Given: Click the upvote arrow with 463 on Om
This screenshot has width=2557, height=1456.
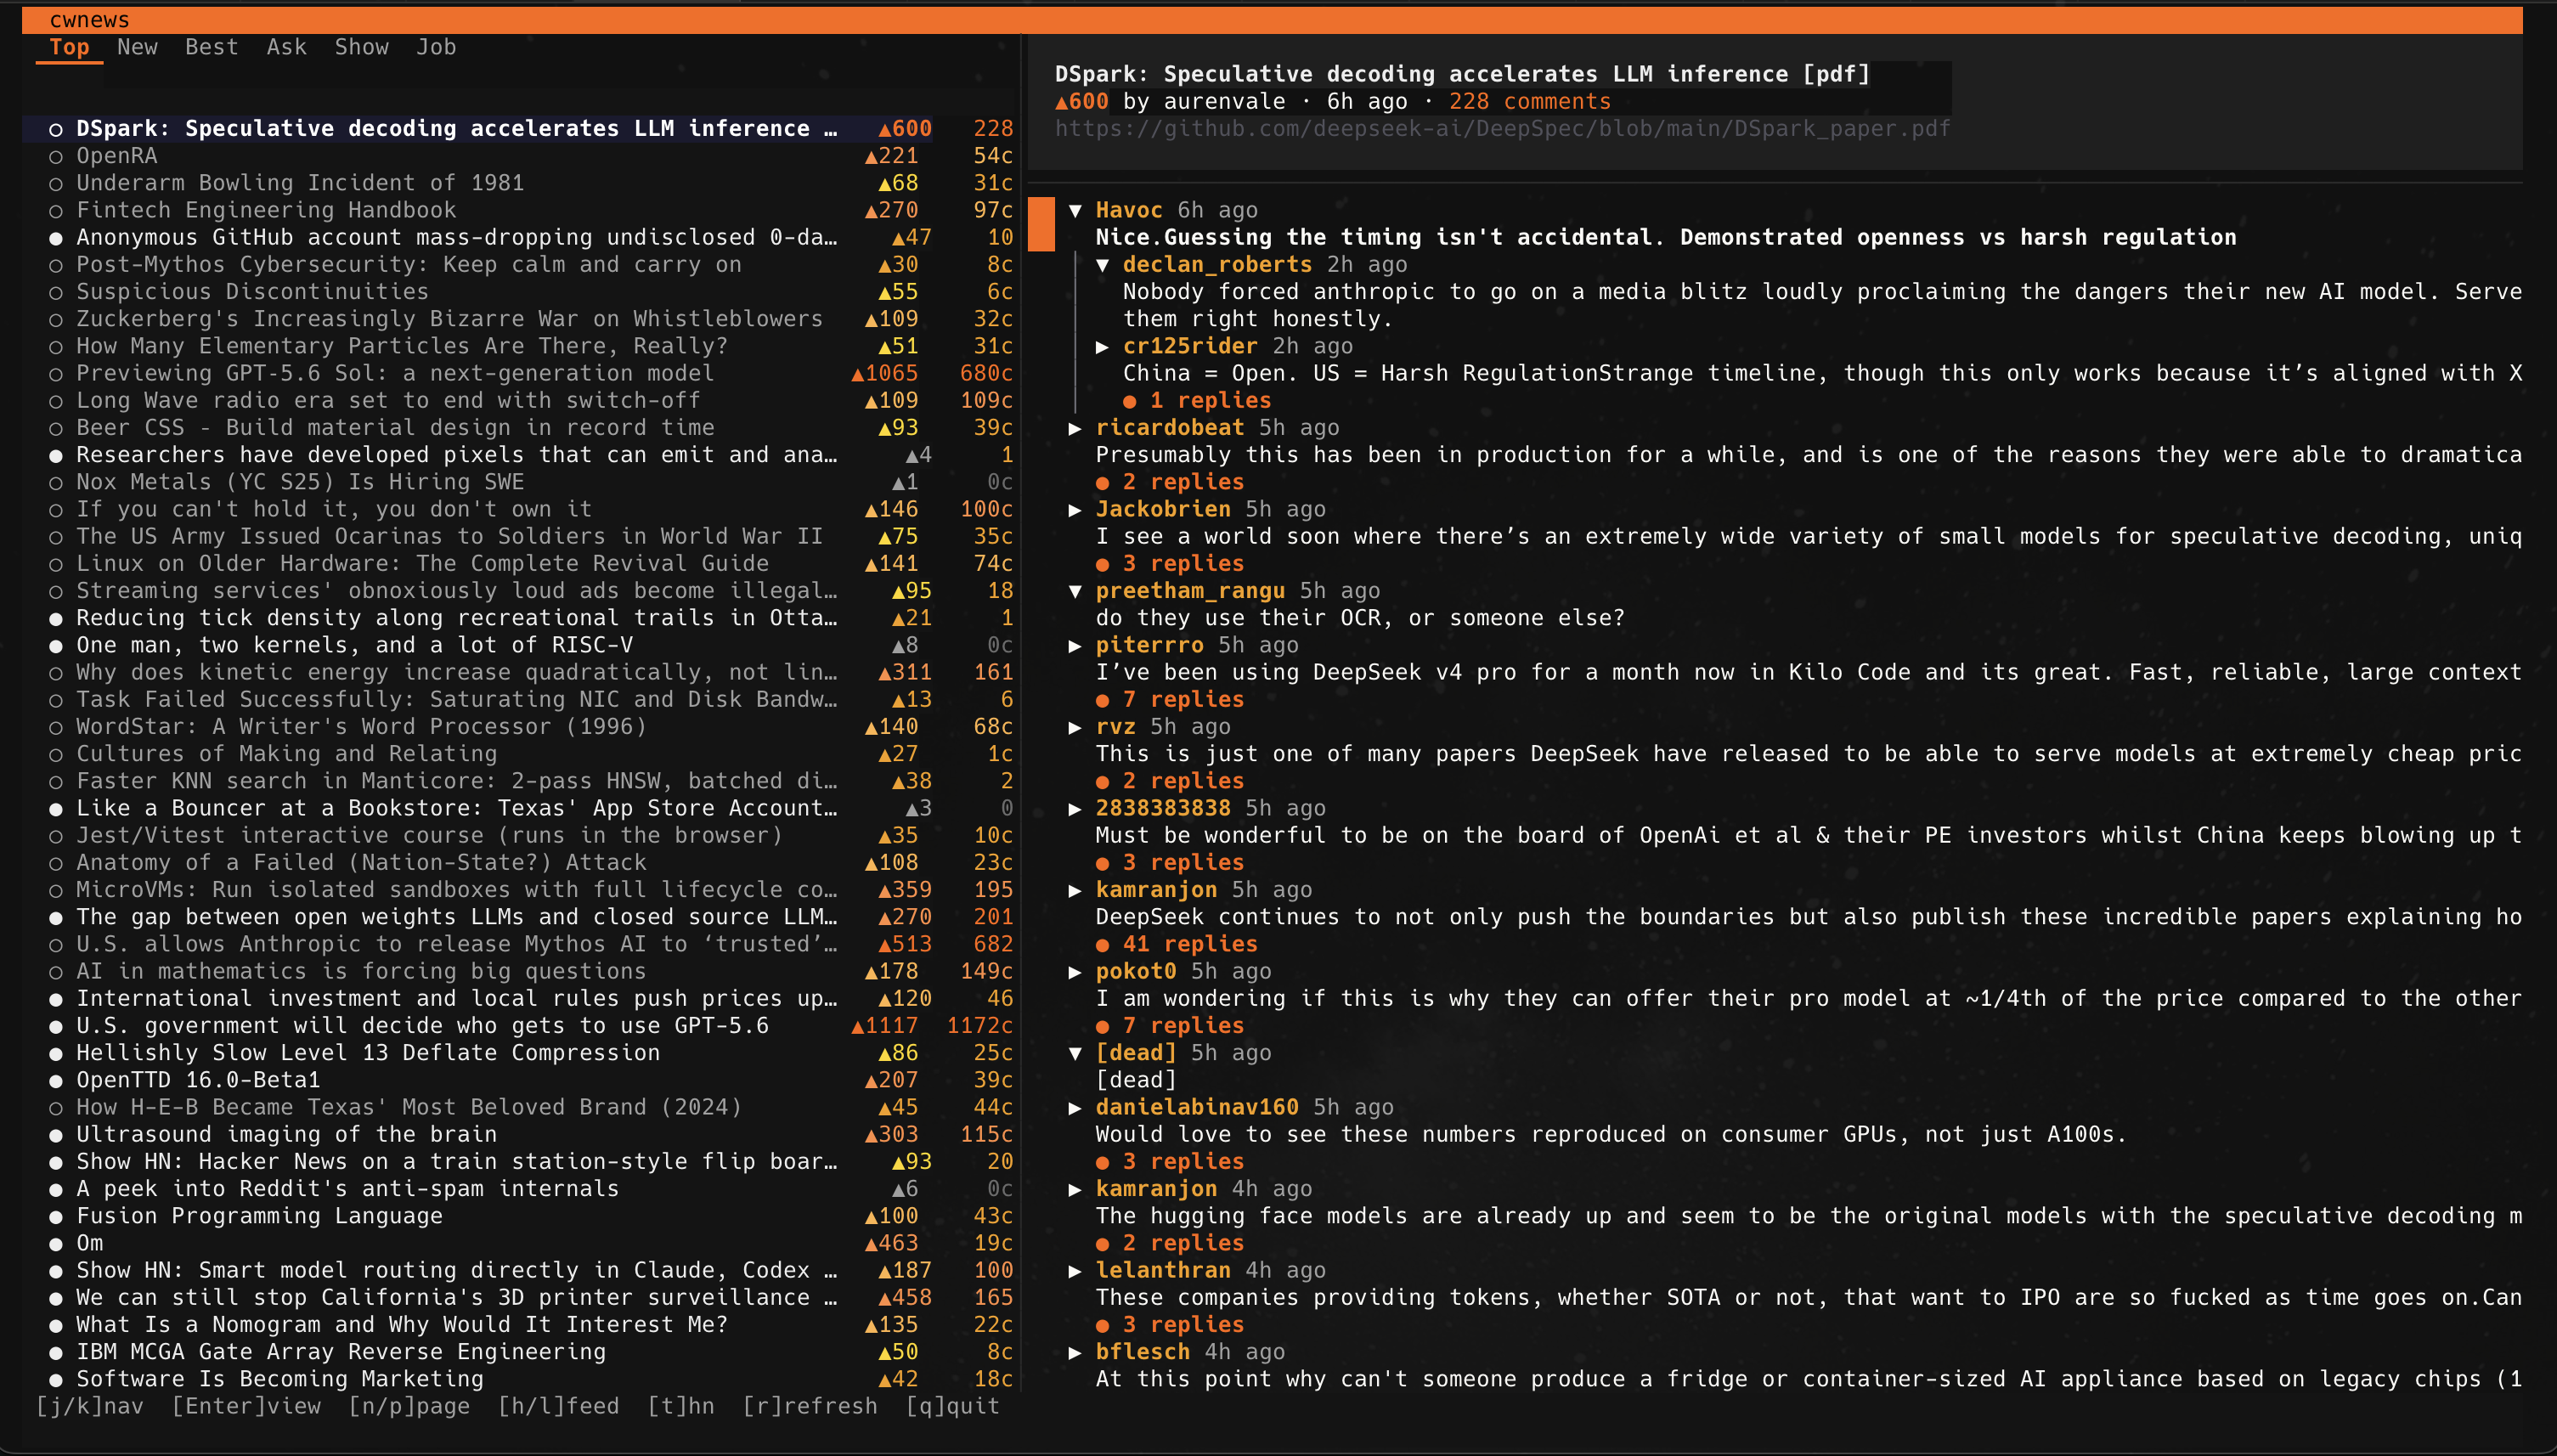Looking at the screenshot, I should click(x=871, y=1244).
